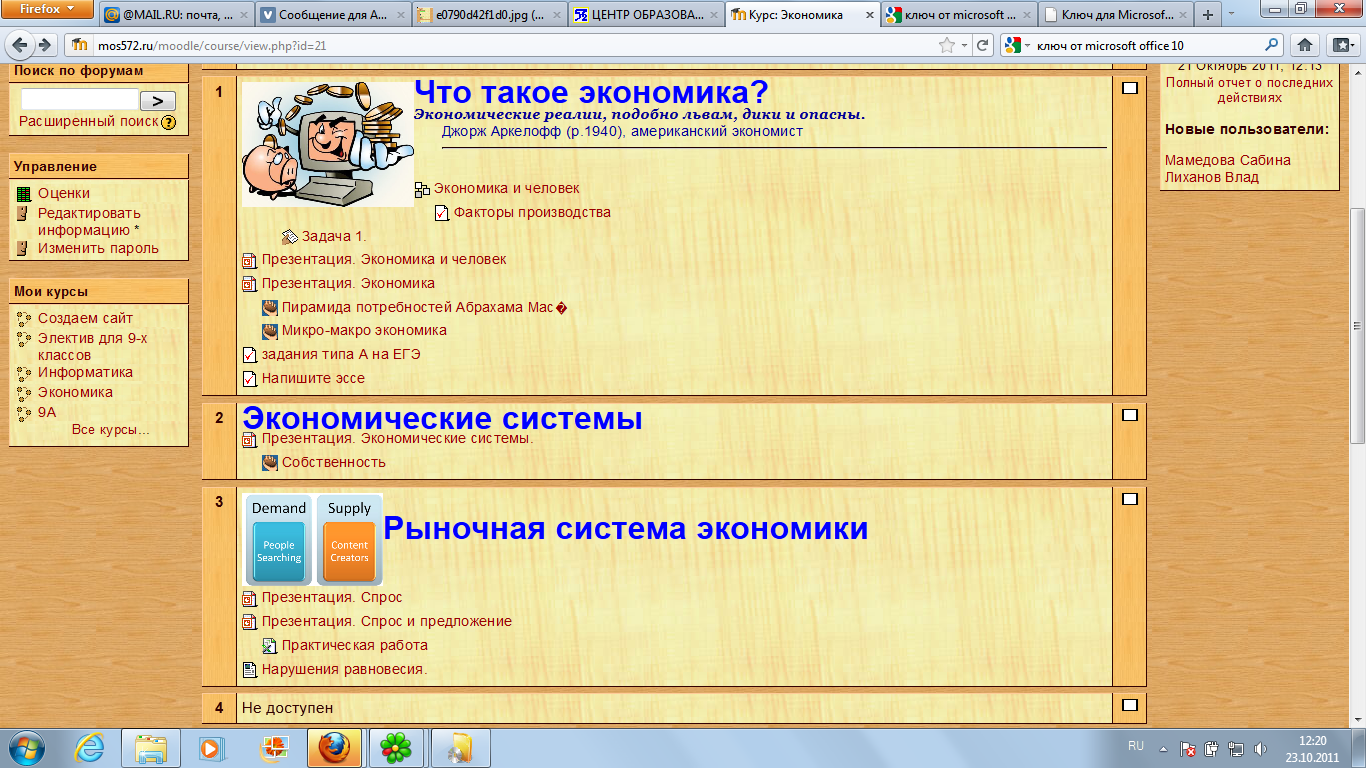Screen dimensions: 1366x768
Task: Expand the address bar history dropdown arrow
Action: [x=964, y=45]
